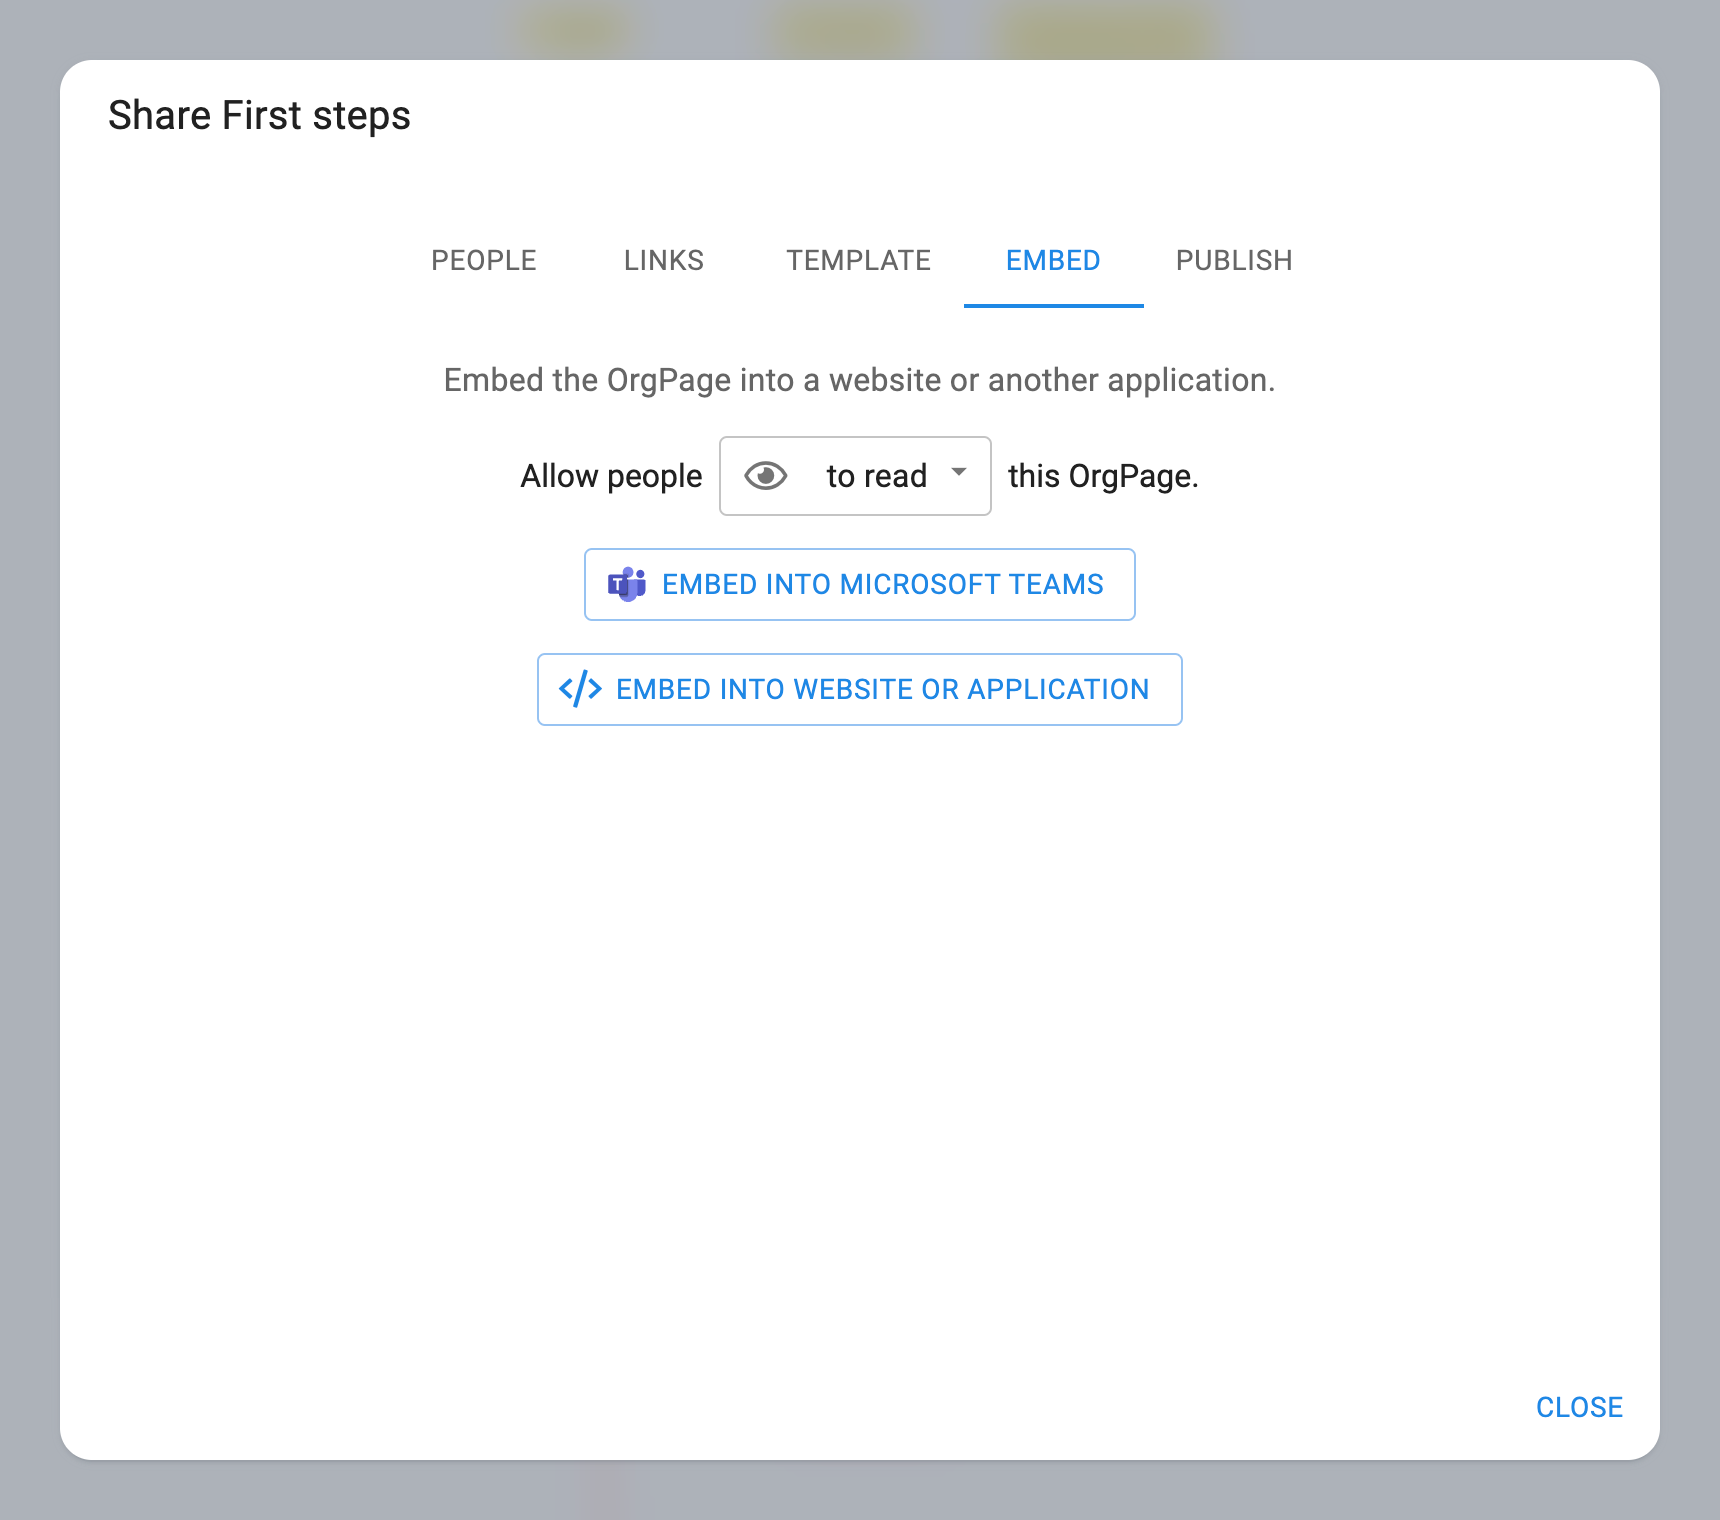Image resolution: width=1720 pixels, height=1520 pixels.
Task: Expand the permission dropdown arrow
Action: (959, 472)
